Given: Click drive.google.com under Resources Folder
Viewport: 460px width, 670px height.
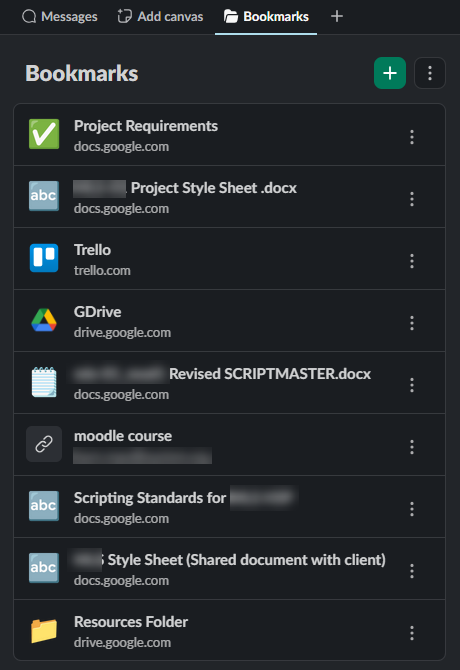Looking at the screenshot, I should [122, 642].
